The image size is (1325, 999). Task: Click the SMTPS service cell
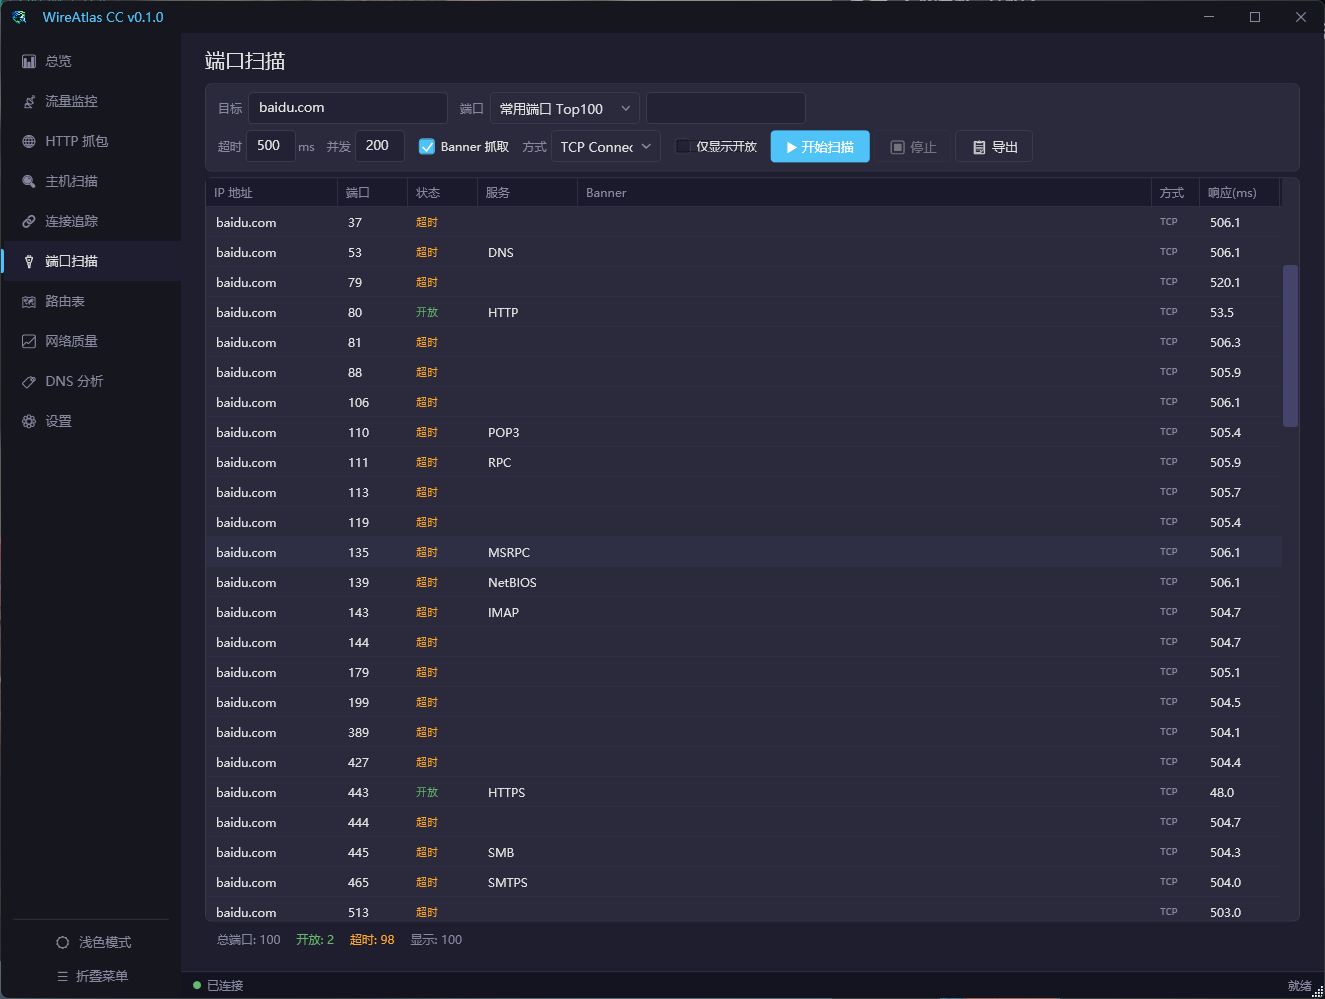[x=508, y=883]
